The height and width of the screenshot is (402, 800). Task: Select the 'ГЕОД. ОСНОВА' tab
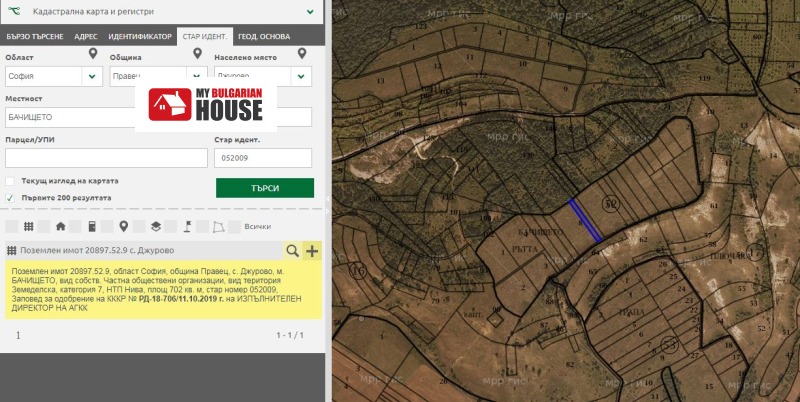point(264,37)
